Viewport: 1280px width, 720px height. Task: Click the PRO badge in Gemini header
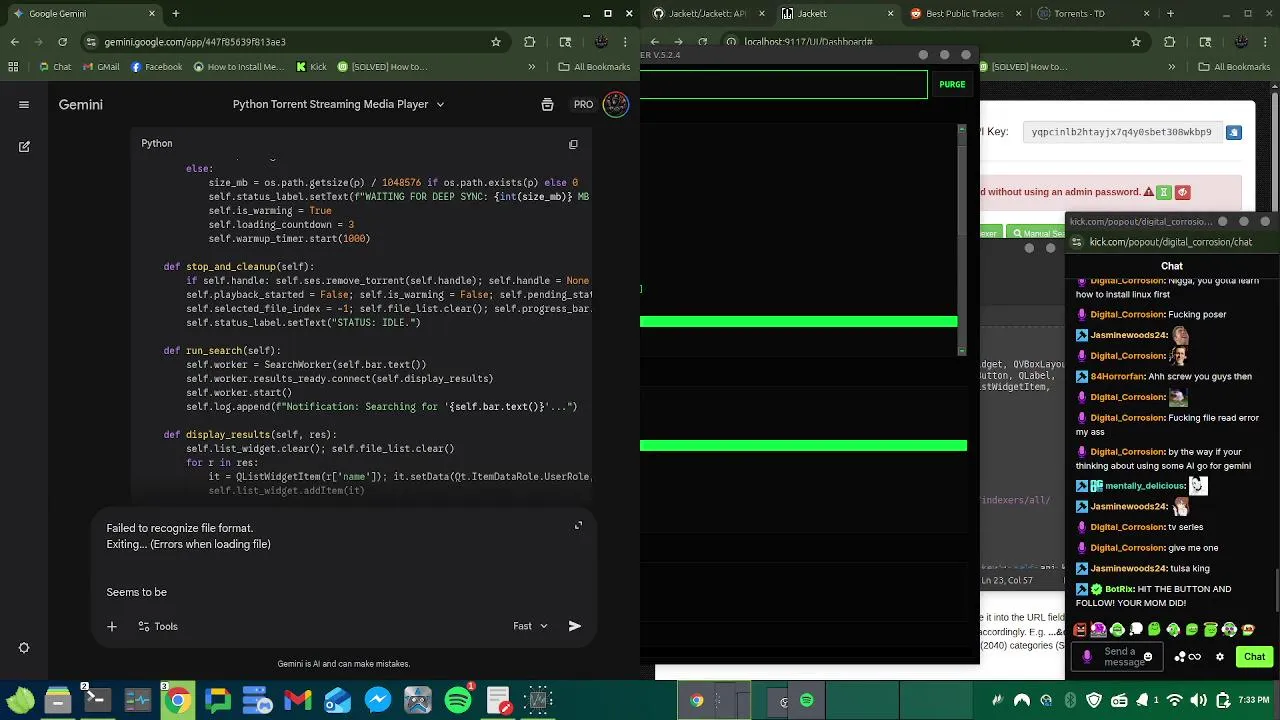[583, 104]
